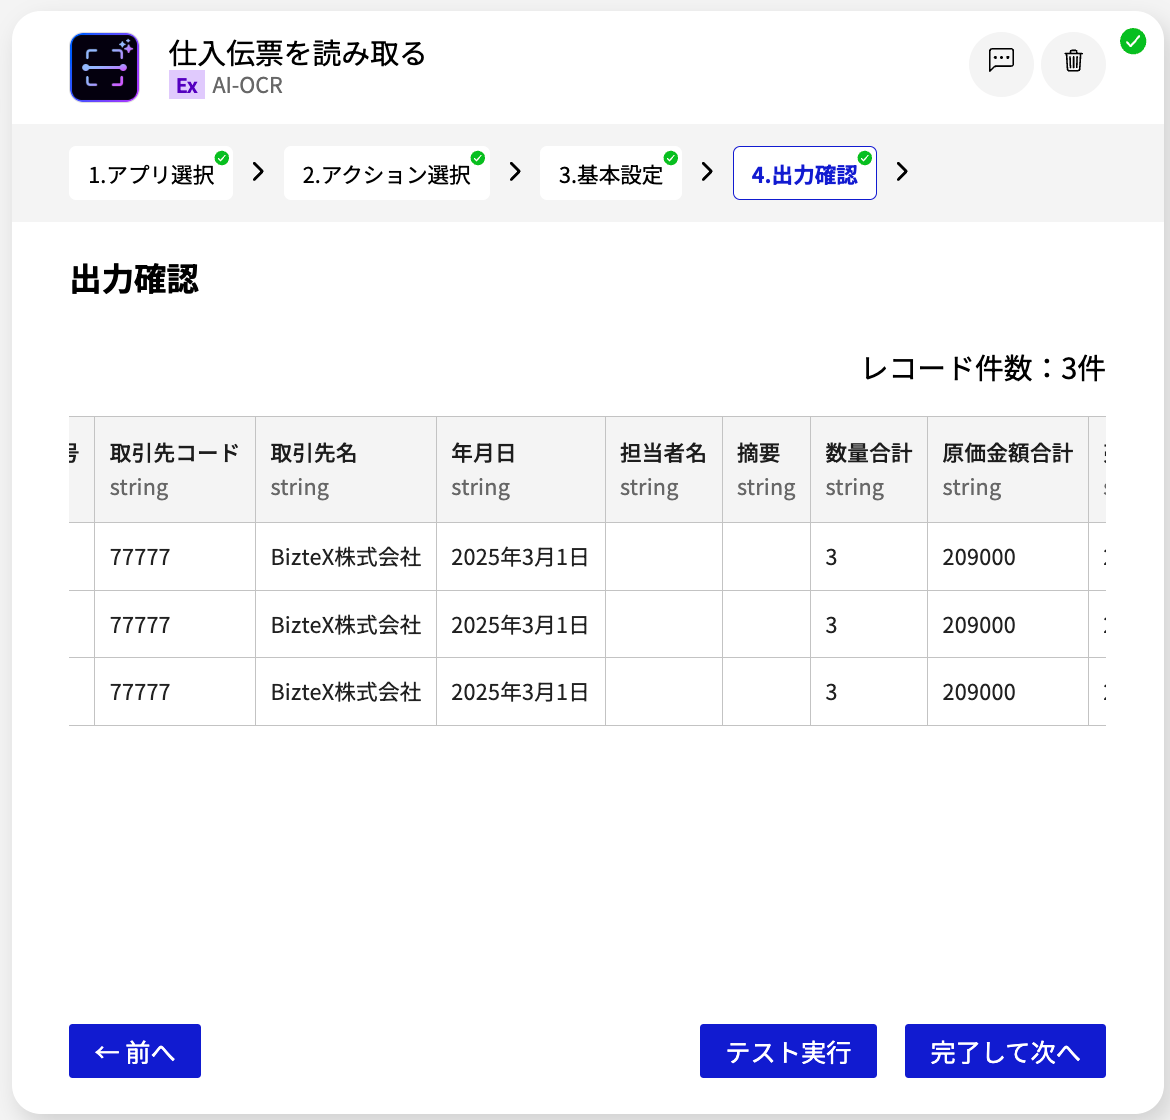Open the 3.基本設定 step tab
Screen dimensions: 1170x1120
pyautogui.click(x=610, y=173)
